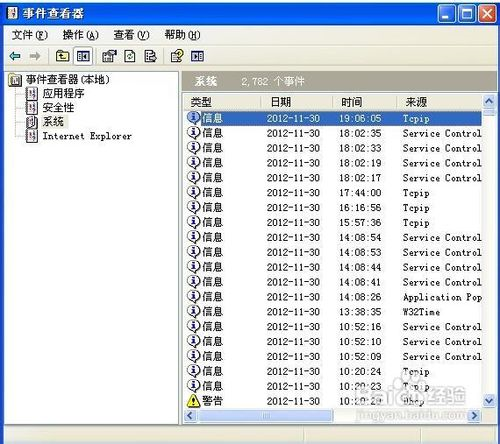
Task: Open the 文件(F) menu
Action: 30,35
